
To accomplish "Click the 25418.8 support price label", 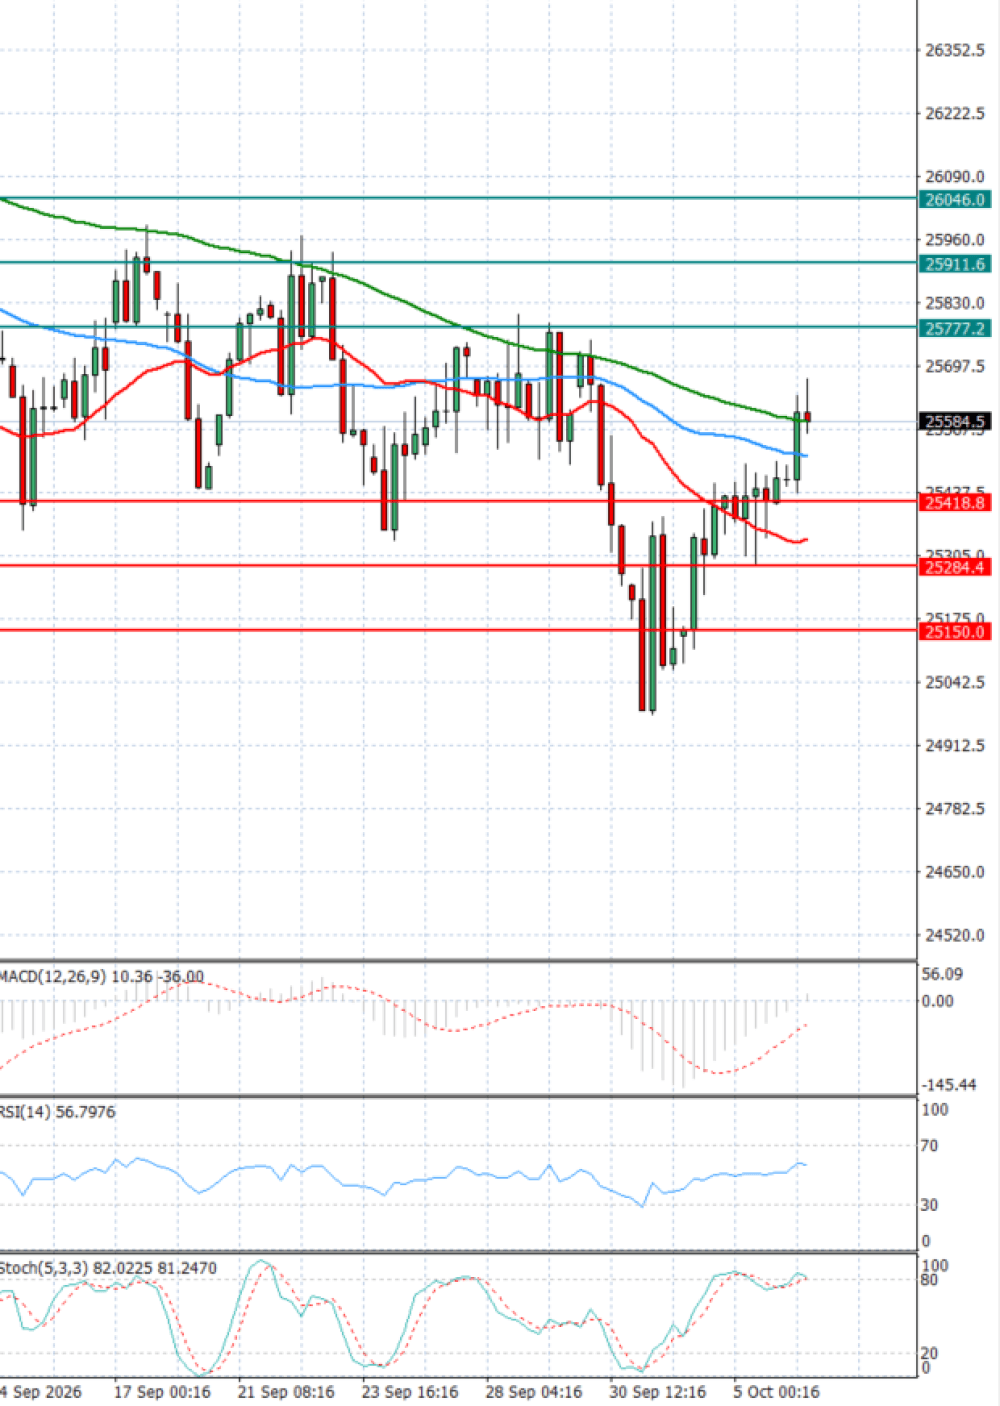I will pyautogui.click(x=955, y=503).
